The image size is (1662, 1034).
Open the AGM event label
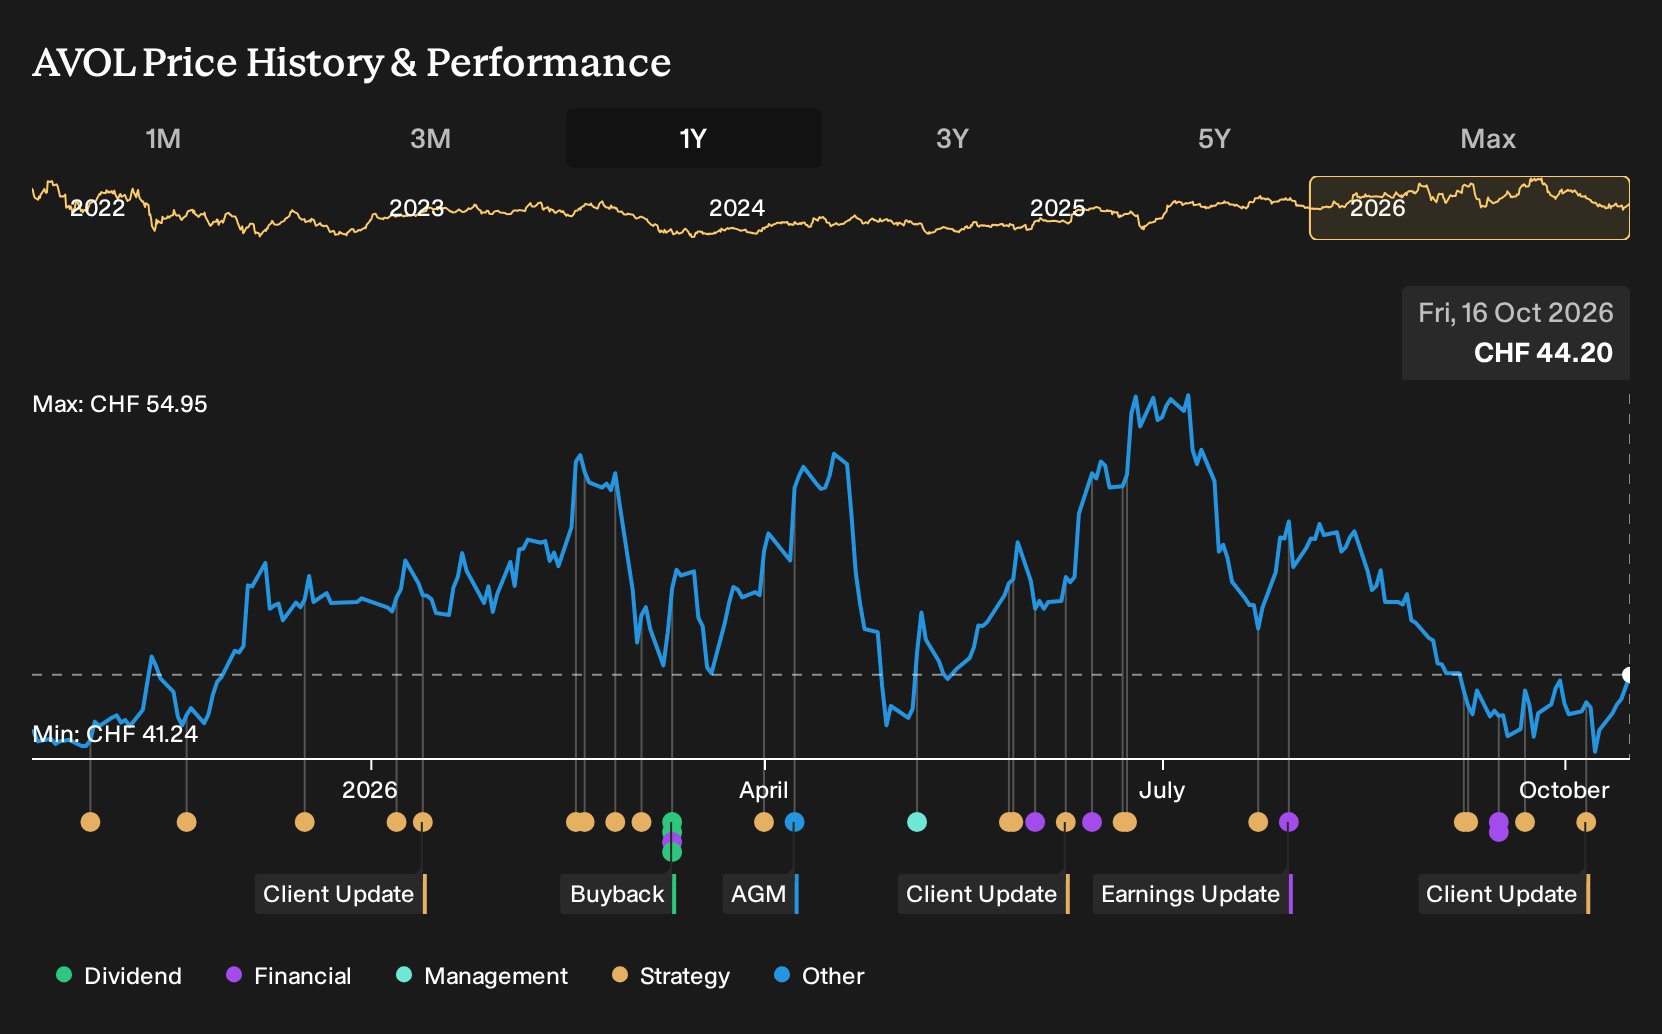(760, 894)
